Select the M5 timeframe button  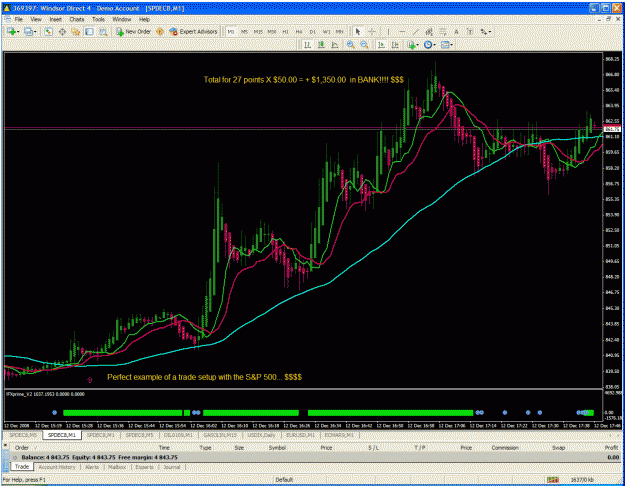244,31
